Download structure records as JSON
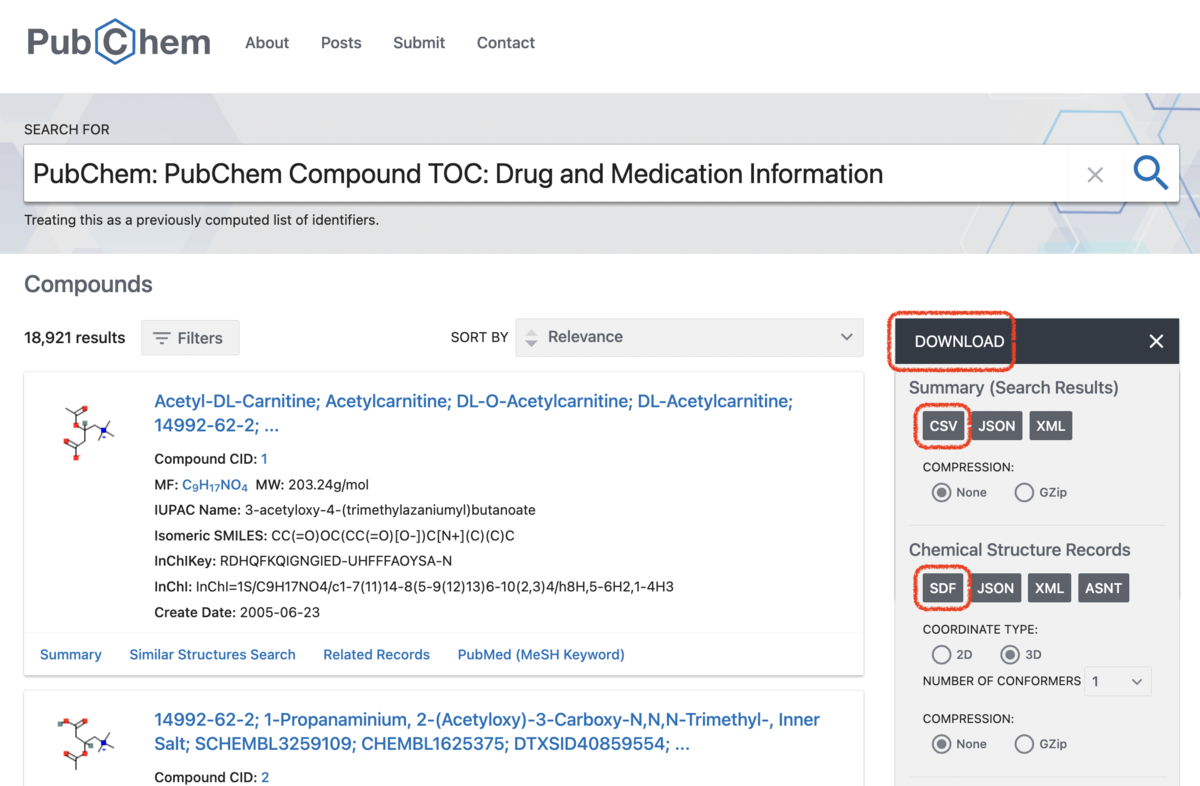This screenshot has width=1200, height=786. pos(995,588)
